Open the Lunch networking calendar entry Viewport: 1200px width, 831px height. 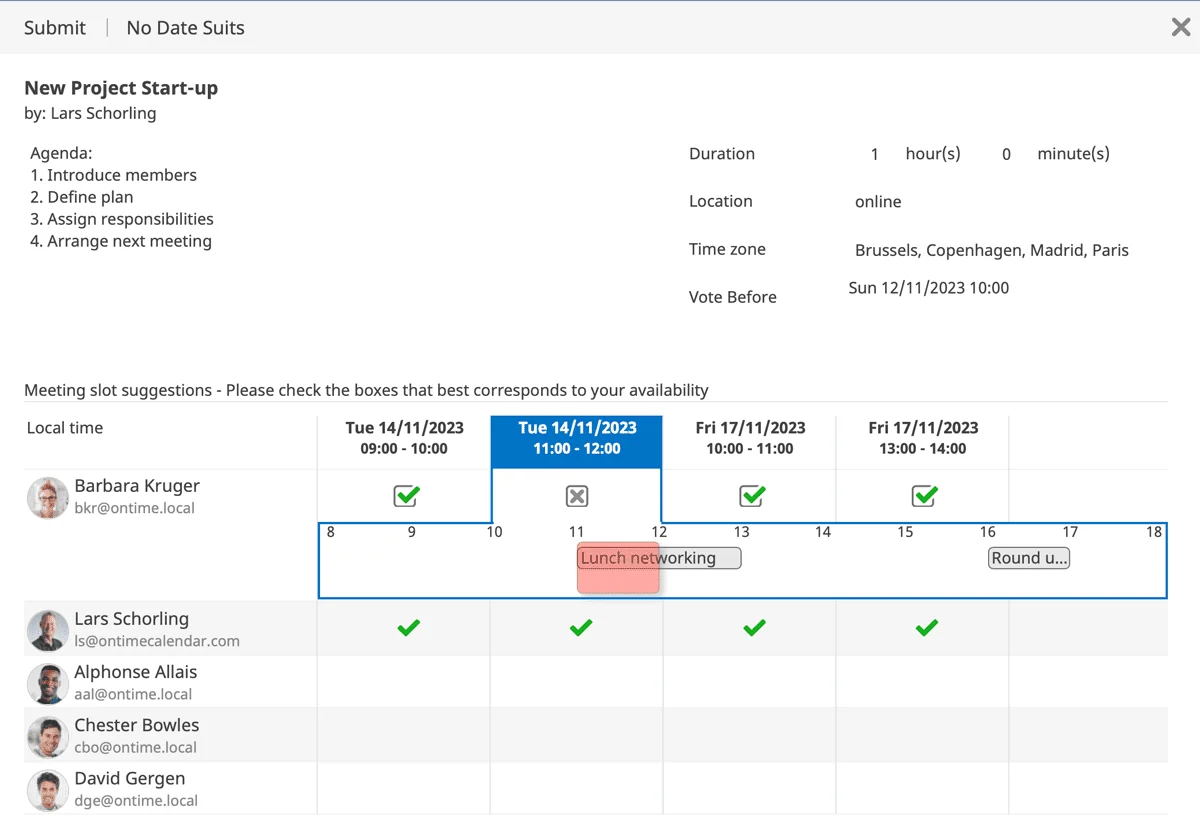(x=659, y=558)
